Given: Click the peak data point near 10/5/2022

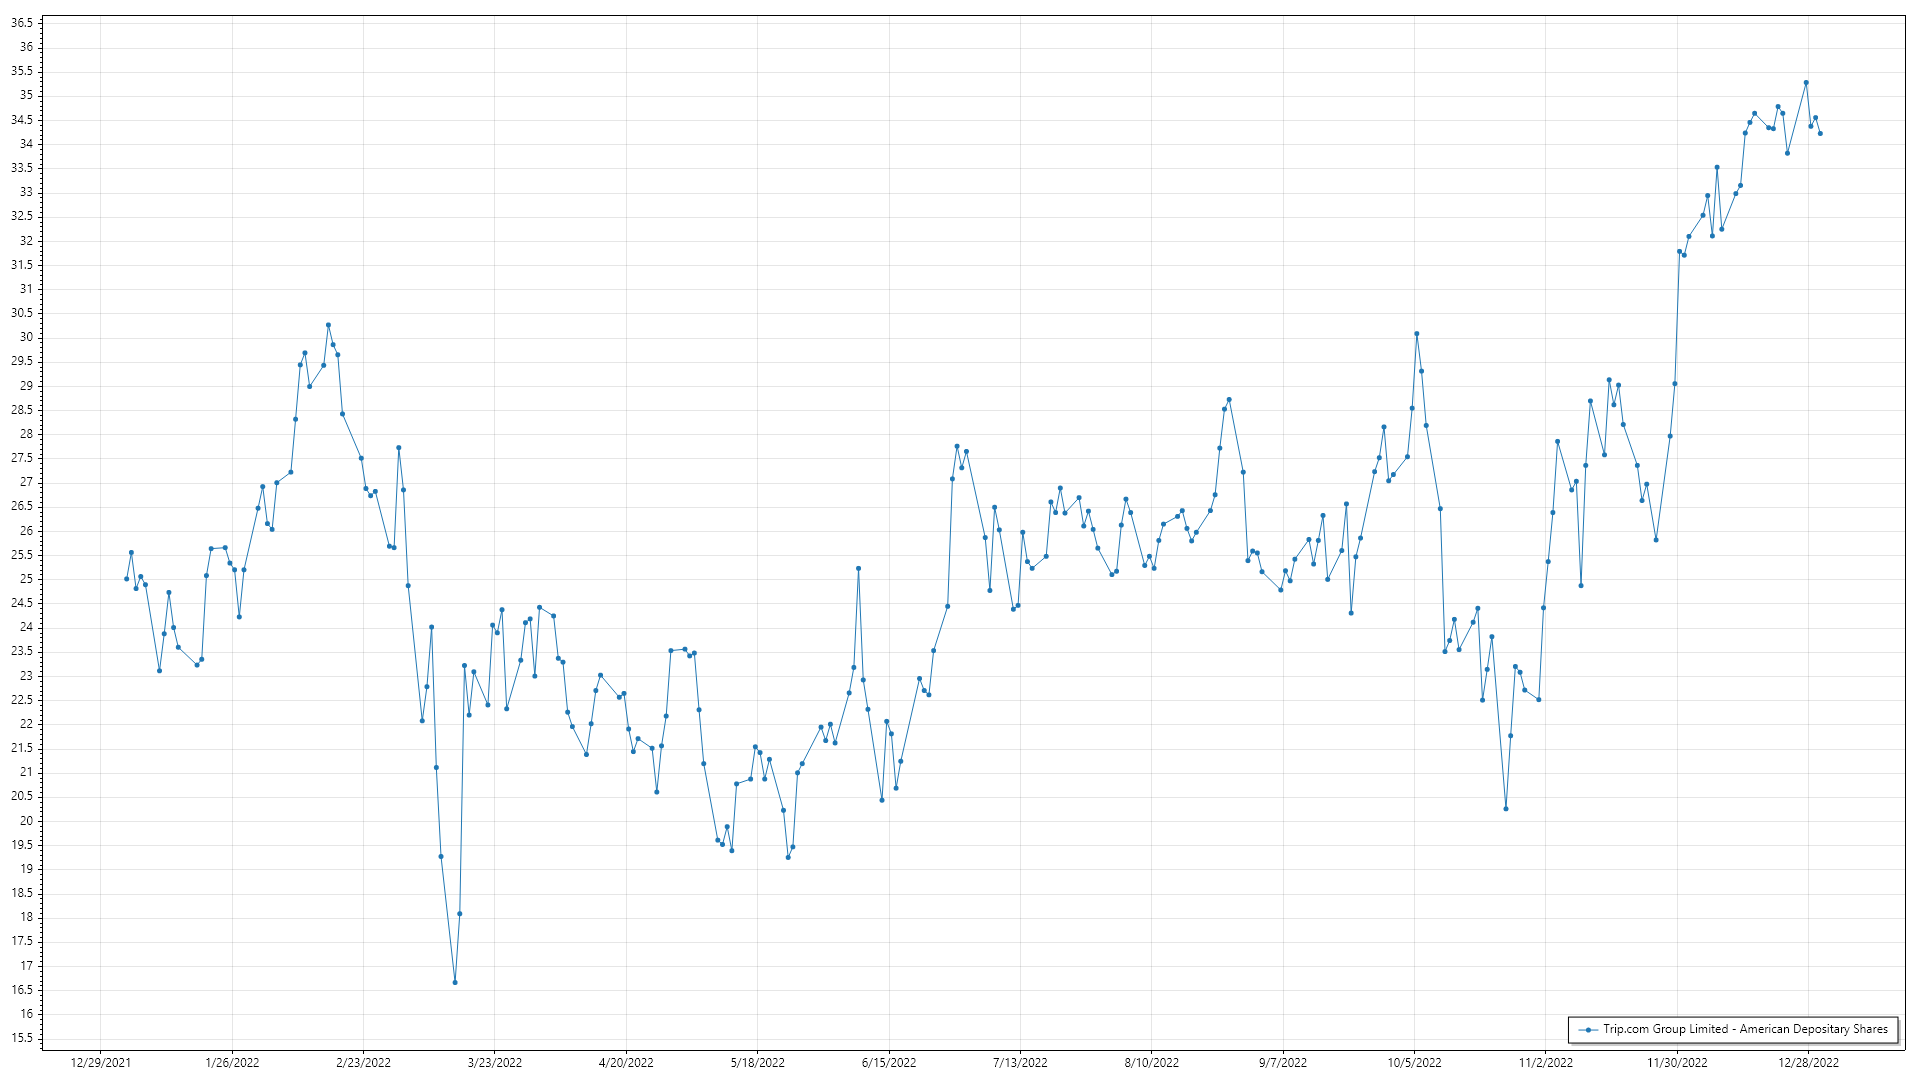Looking at the screenshot, I should (x=1417, y=334).
